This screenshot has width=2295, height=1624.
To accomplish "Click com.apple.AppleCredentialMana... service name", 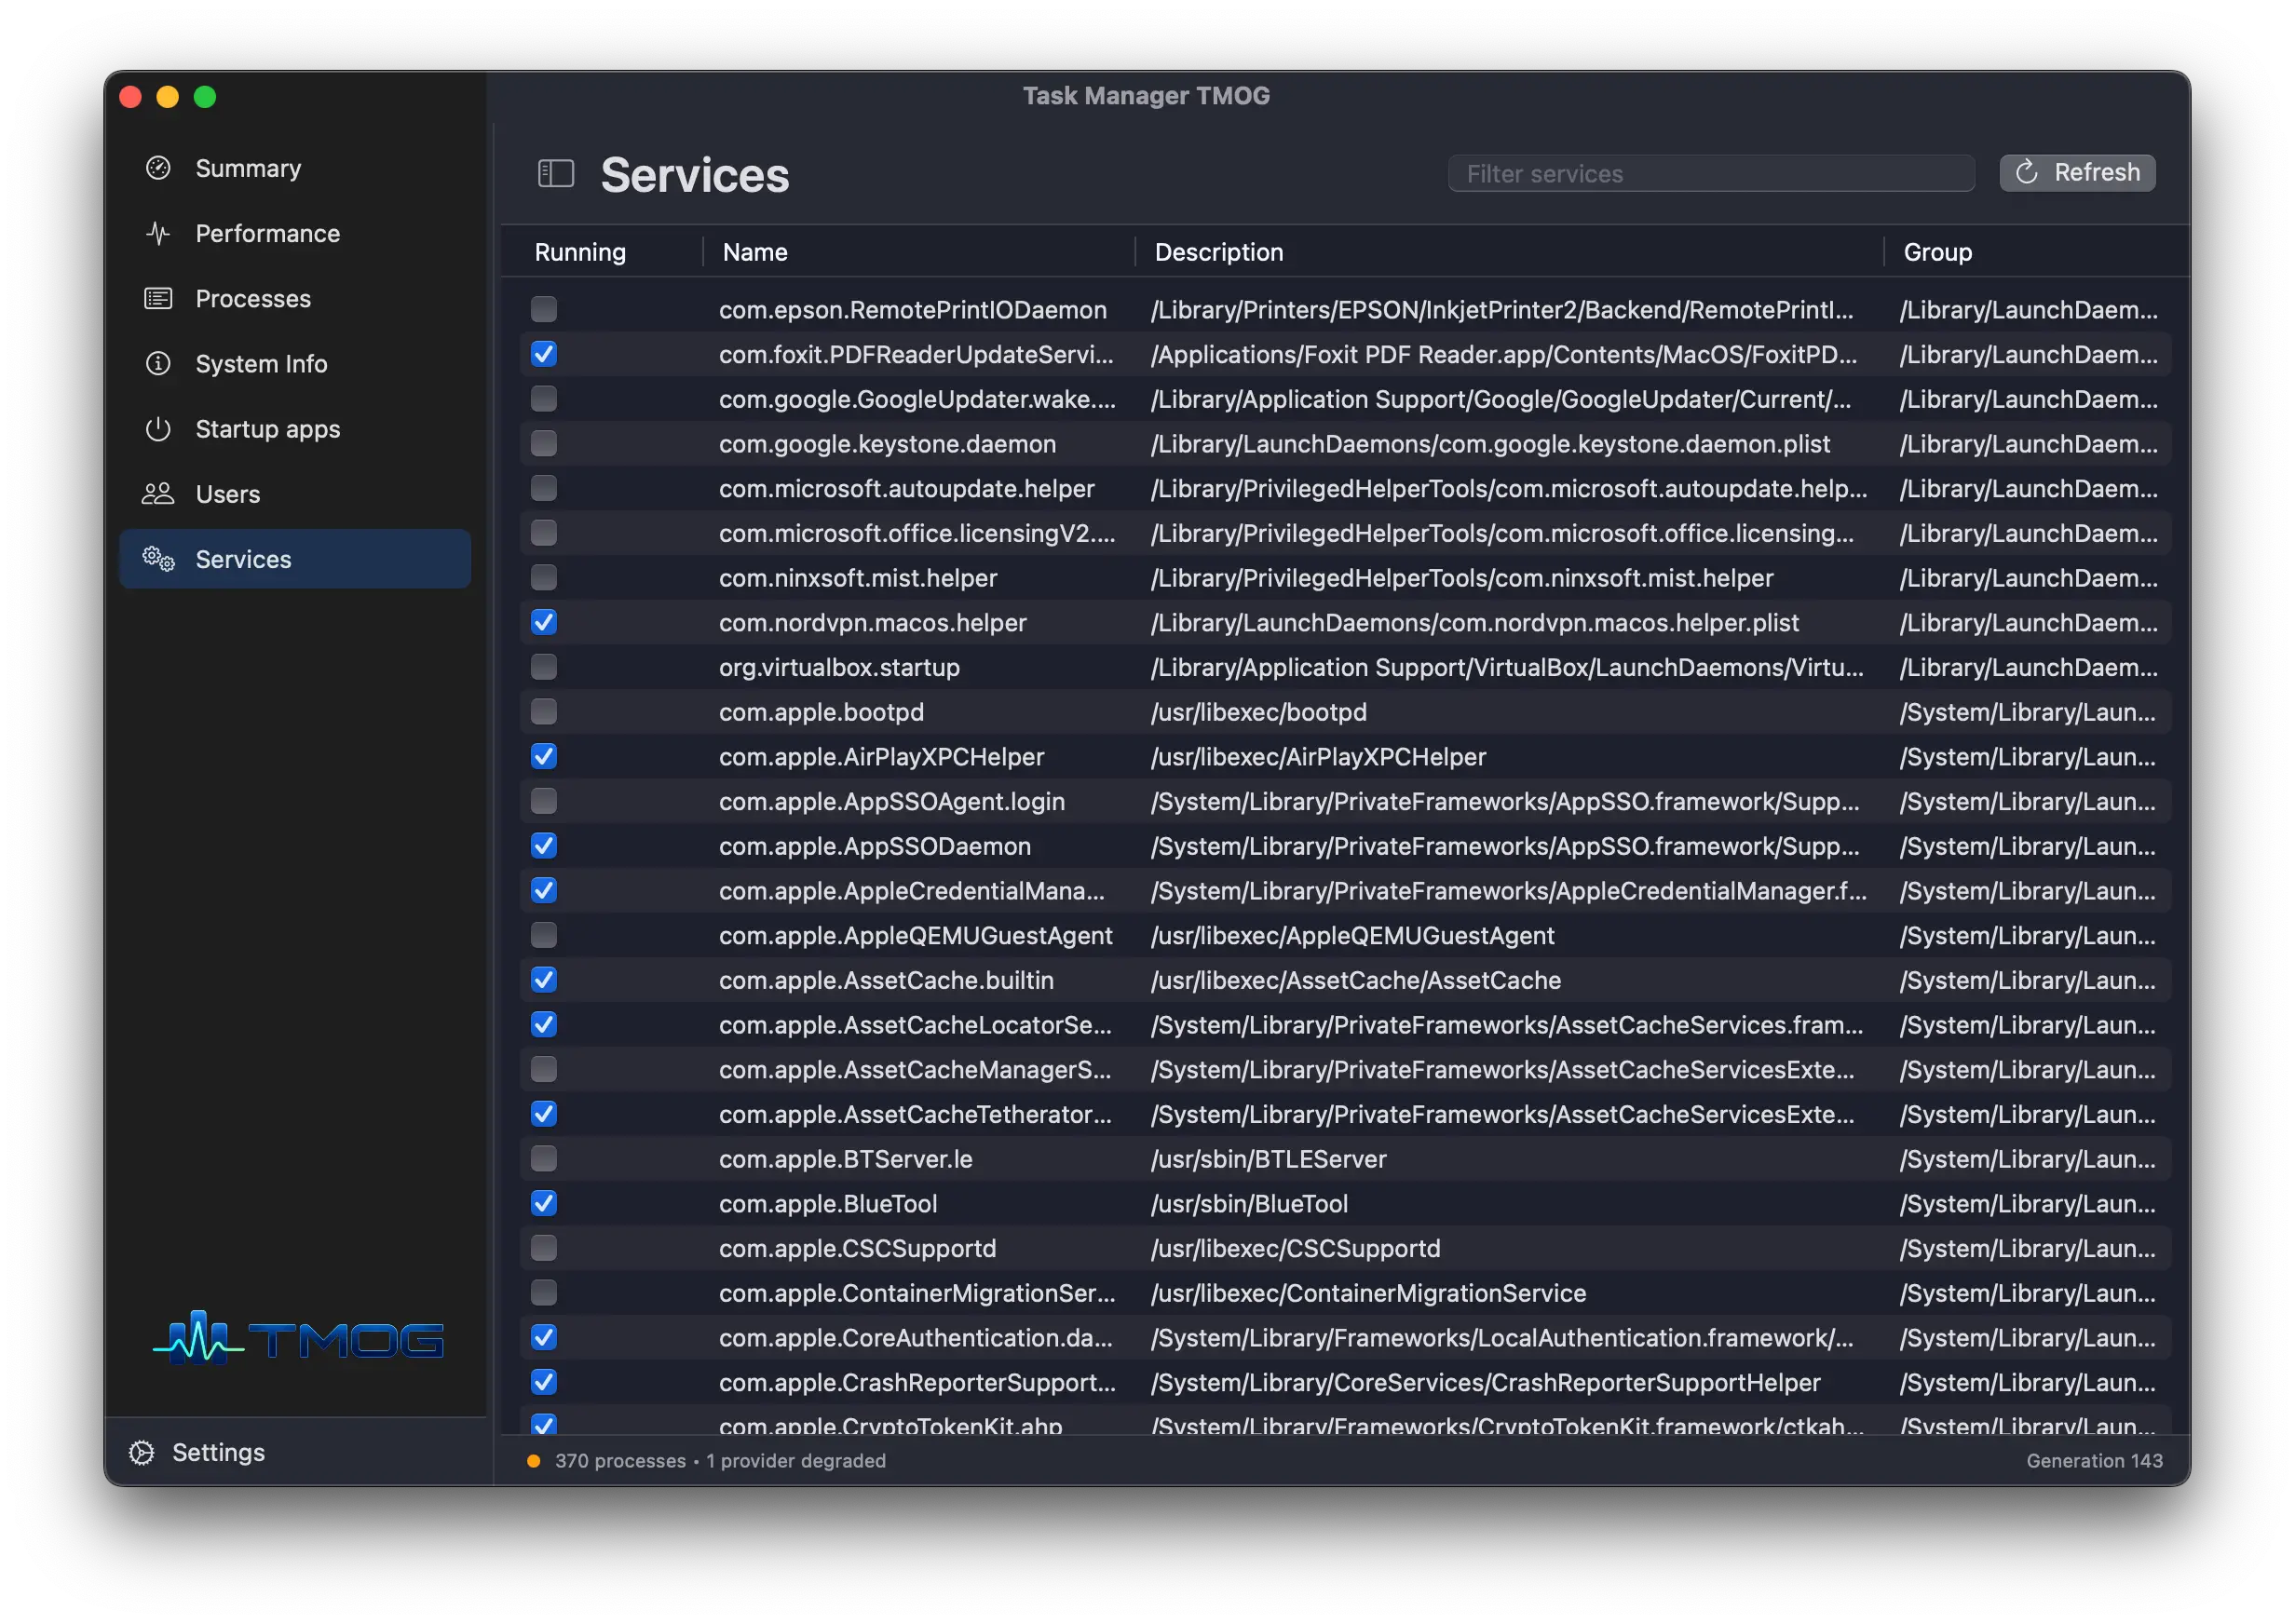I will point(912,891).
